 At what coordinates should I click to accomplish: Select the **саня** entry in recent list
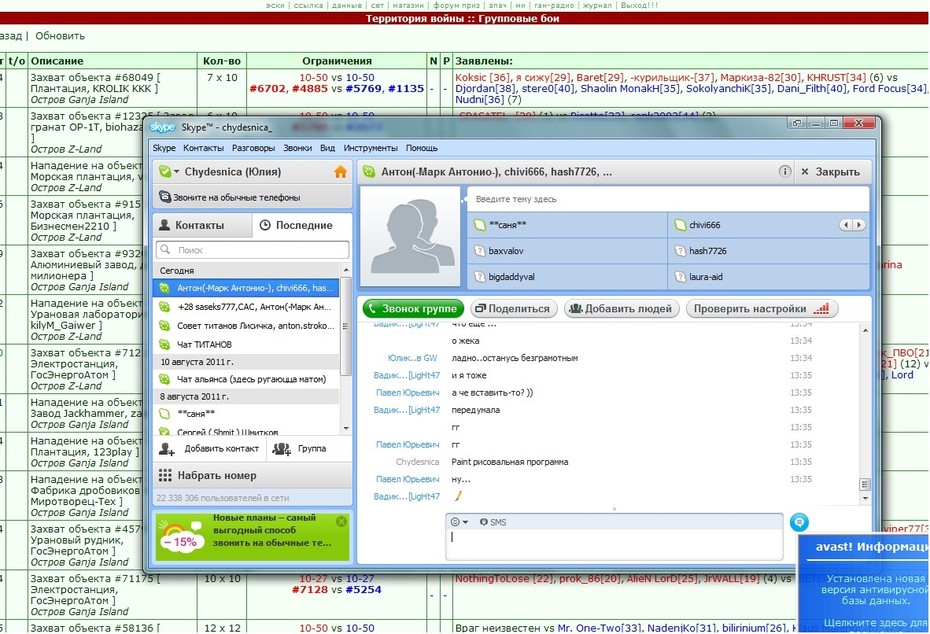tap(246, 413)
